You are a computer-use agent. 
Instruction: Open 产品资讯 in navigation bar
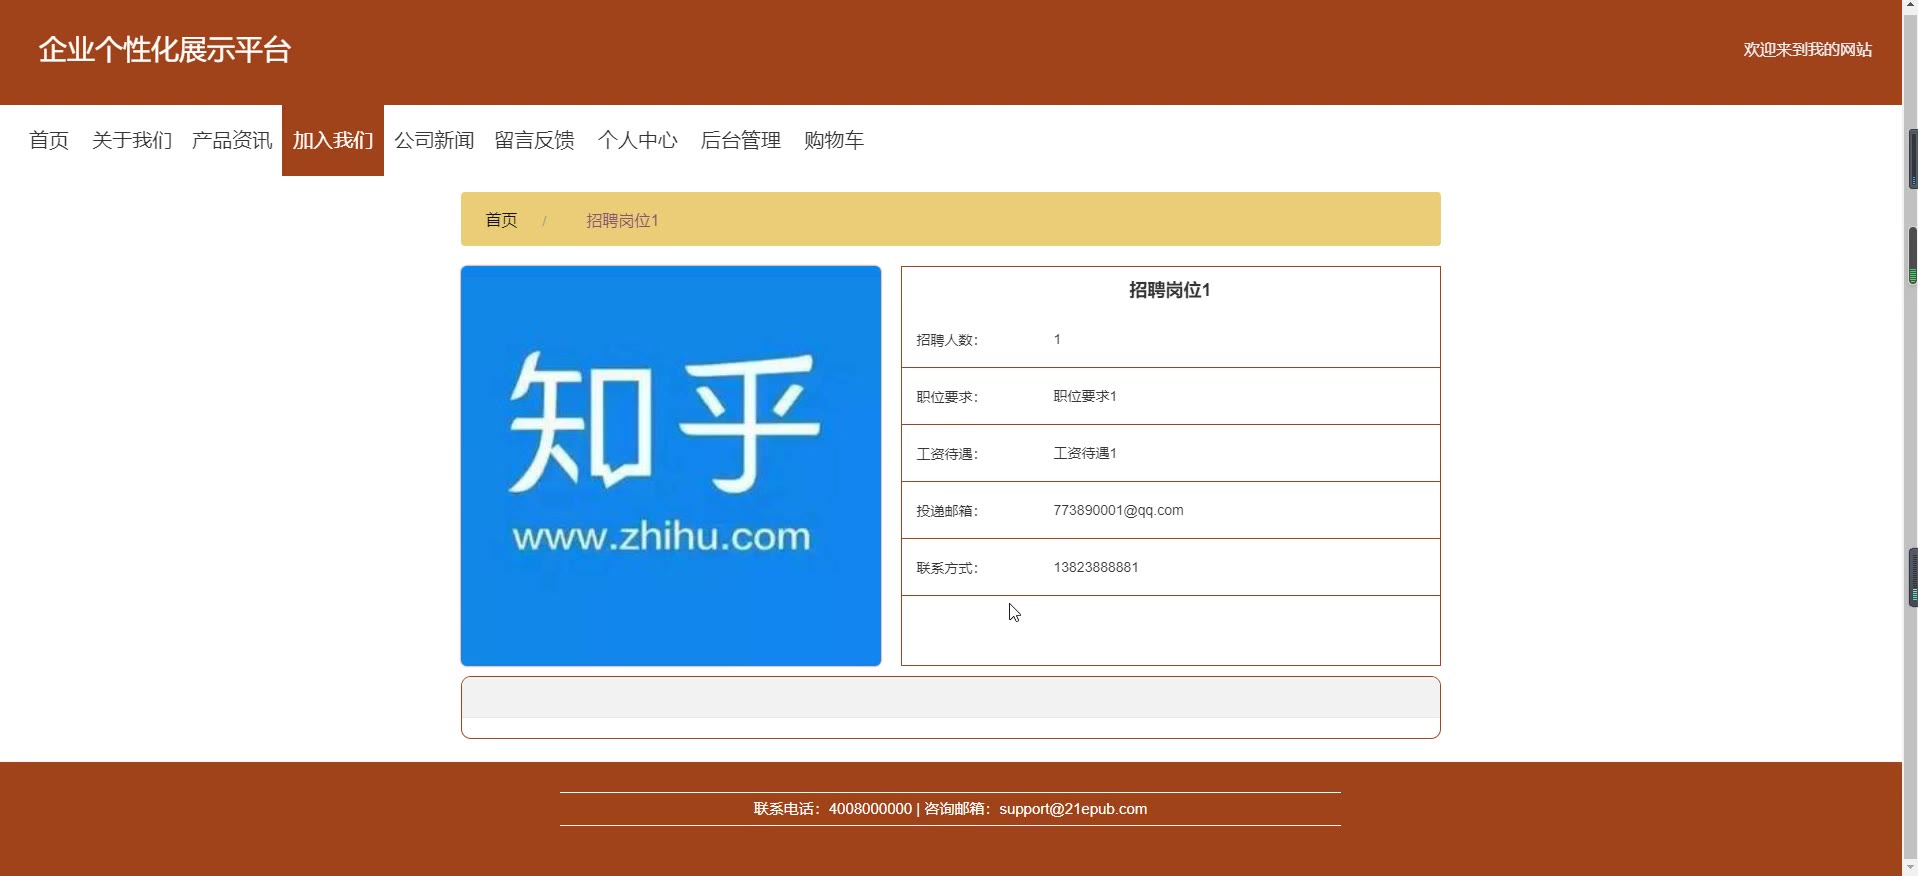pyautogui.click(x=232, y=140)
